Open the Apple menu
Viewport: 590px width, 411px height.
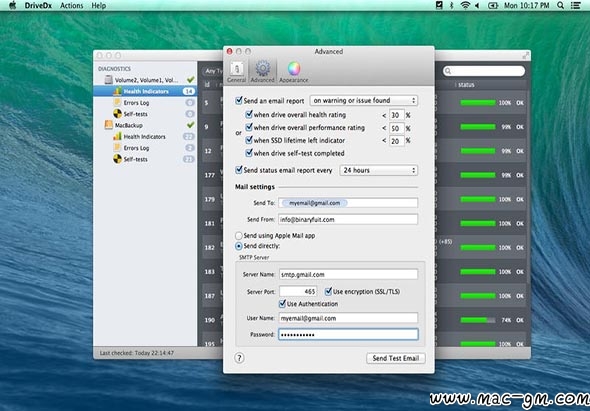tap(12, 5)
